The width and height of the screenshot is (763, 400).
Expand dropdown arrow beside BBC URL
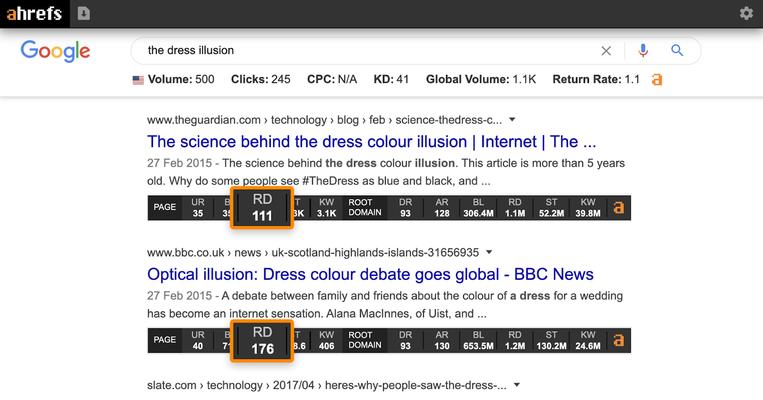tap(489, 252)
